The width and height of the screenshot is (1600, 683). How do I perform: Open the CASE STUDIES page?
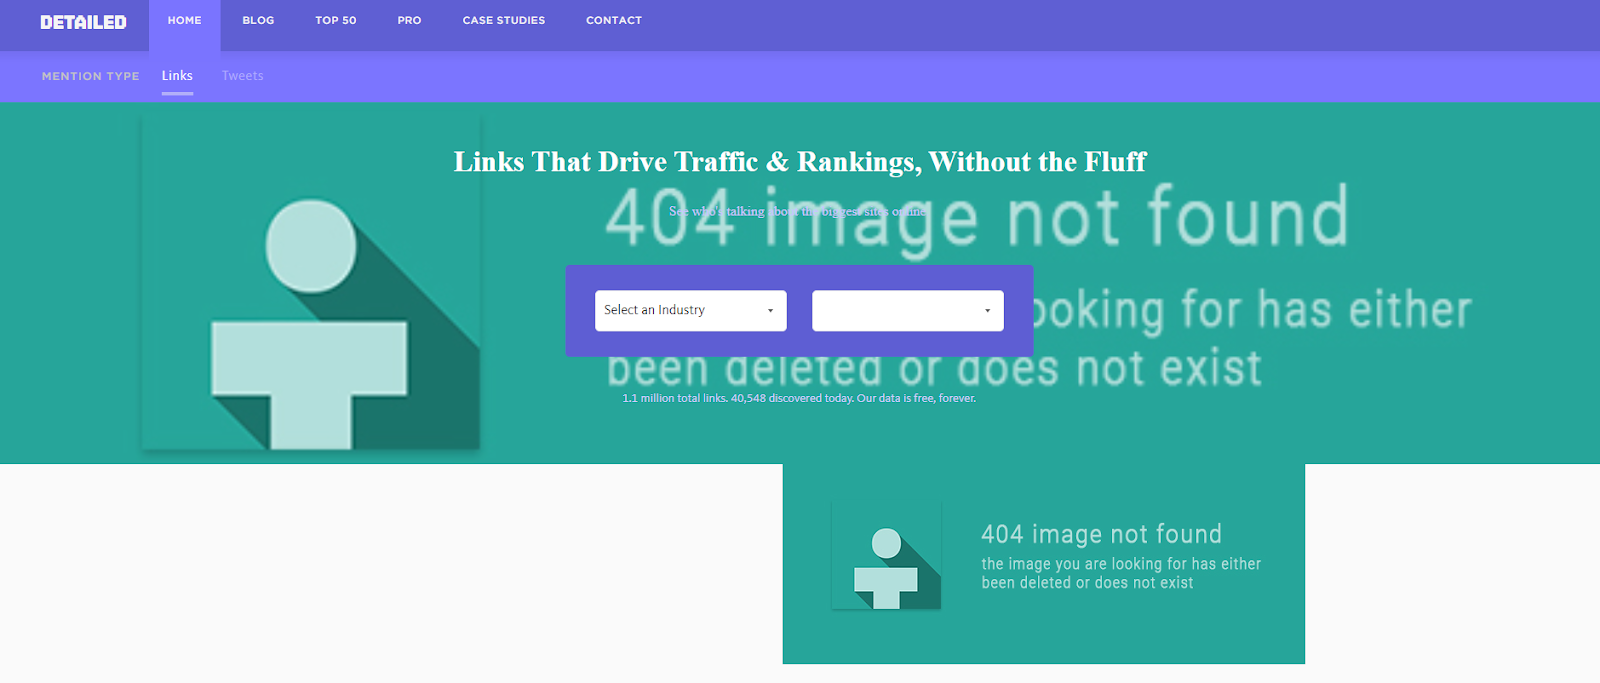coord(503,21)
